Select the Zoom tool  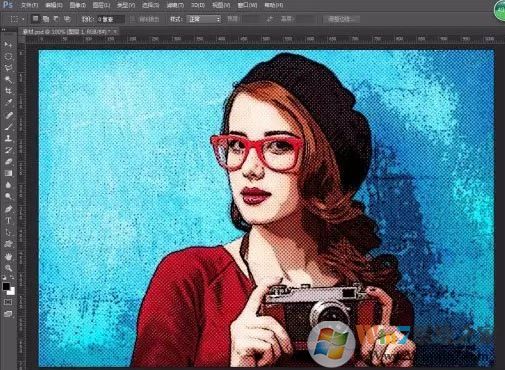pyautogui.click(x=8, y=268)
